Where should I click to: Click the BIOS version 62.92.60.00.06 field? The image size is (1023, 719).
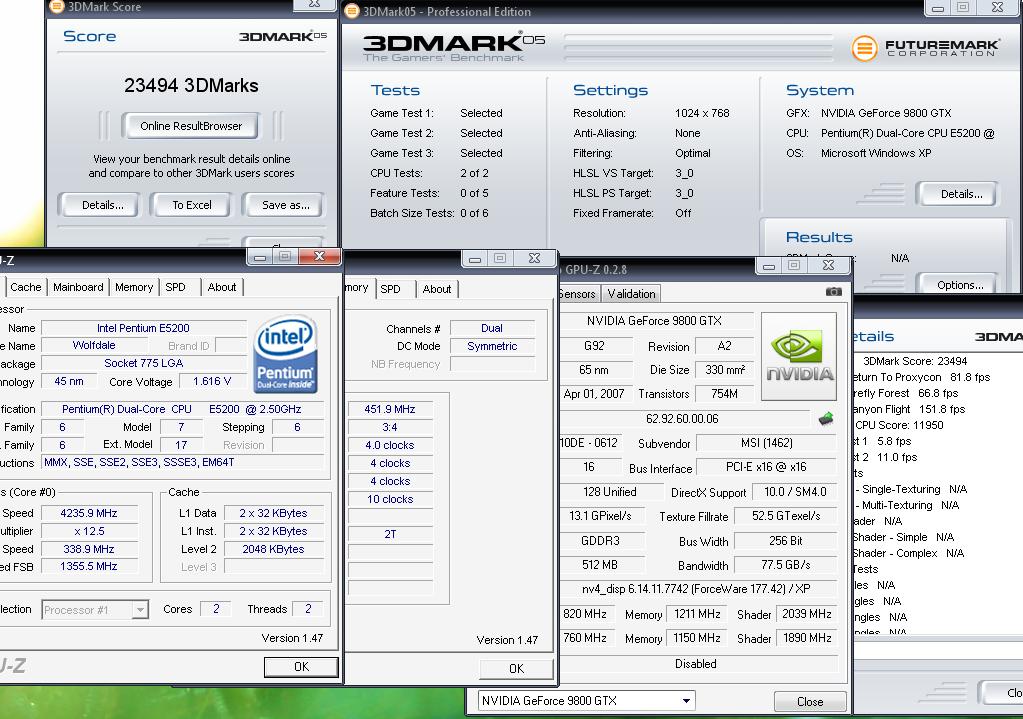682,419
